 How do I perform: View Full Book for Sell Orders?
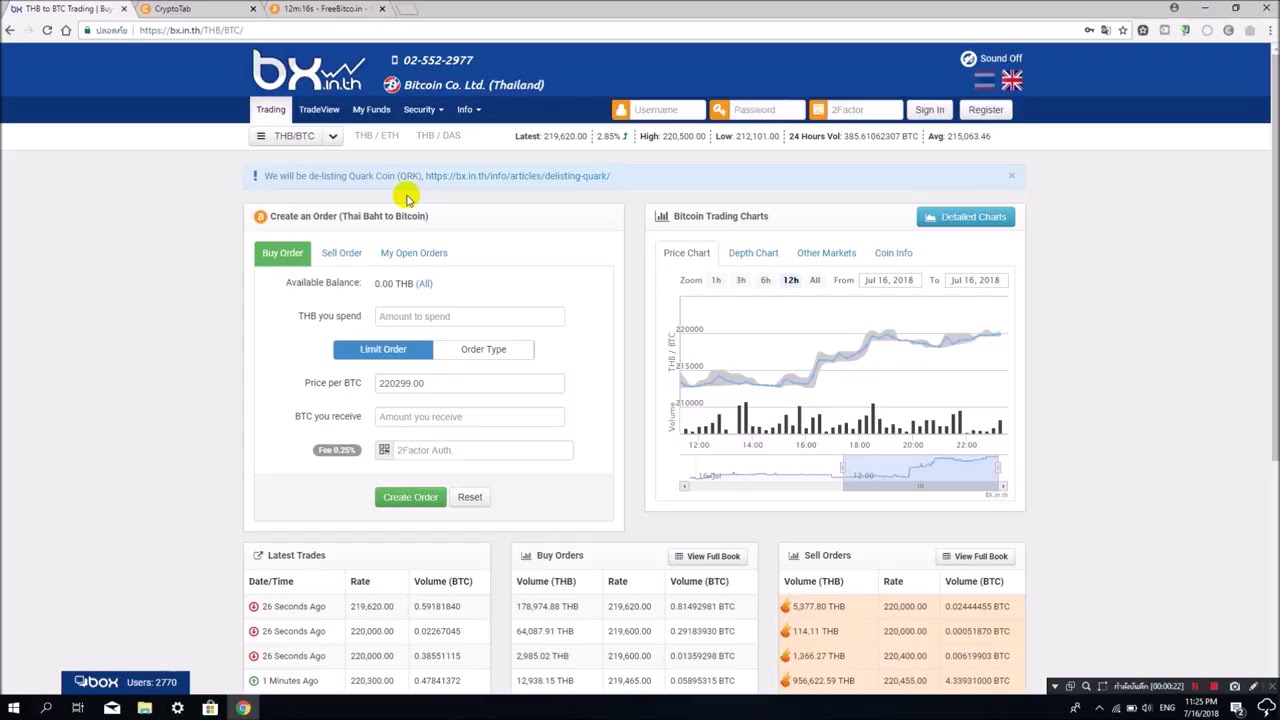pos(975,556)
